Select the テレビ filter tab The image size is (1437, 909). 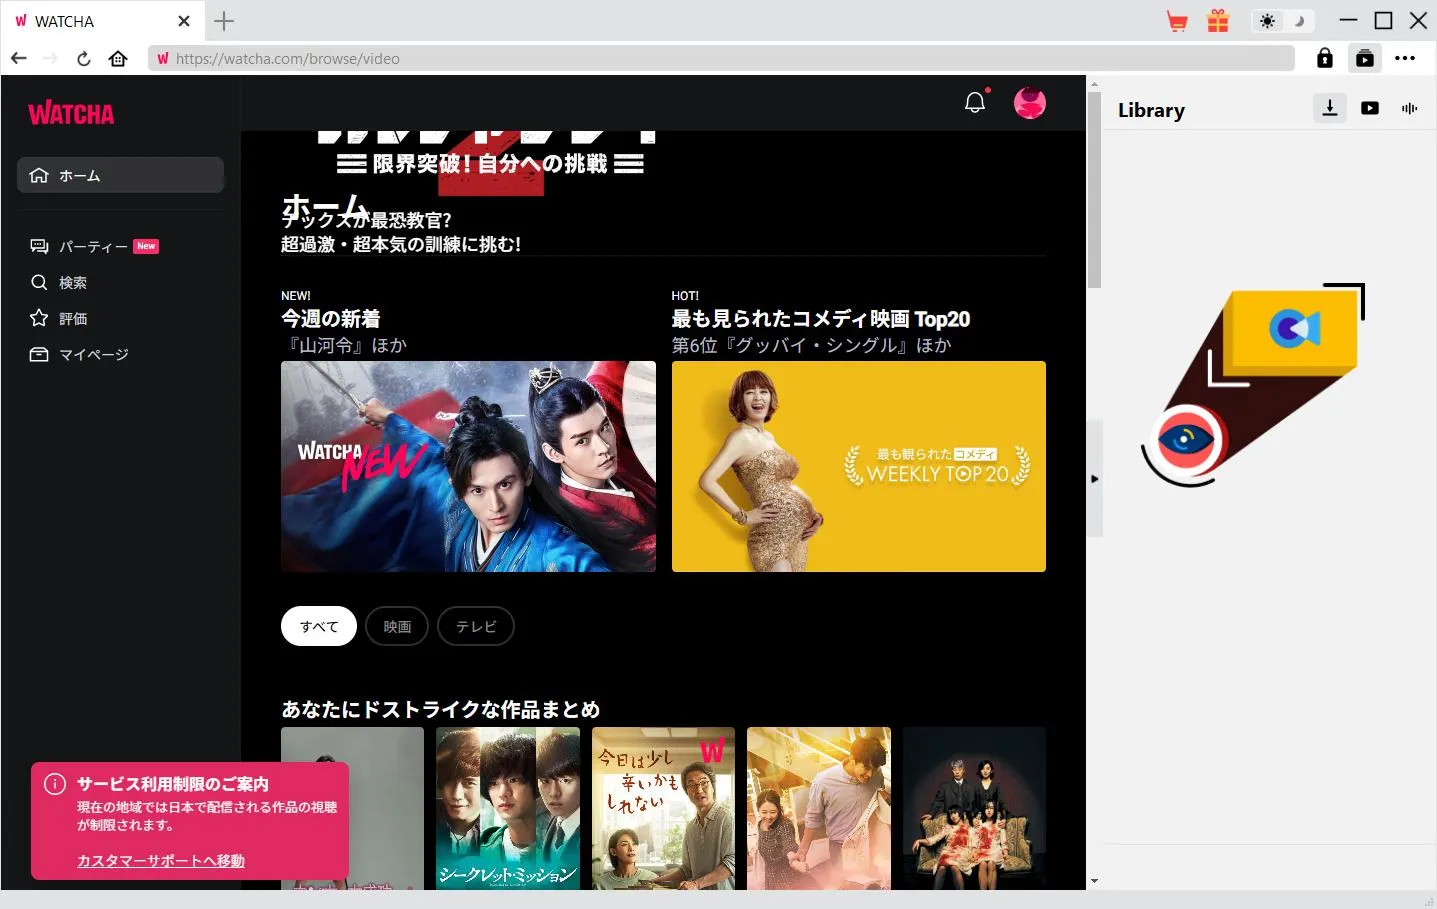476,626
